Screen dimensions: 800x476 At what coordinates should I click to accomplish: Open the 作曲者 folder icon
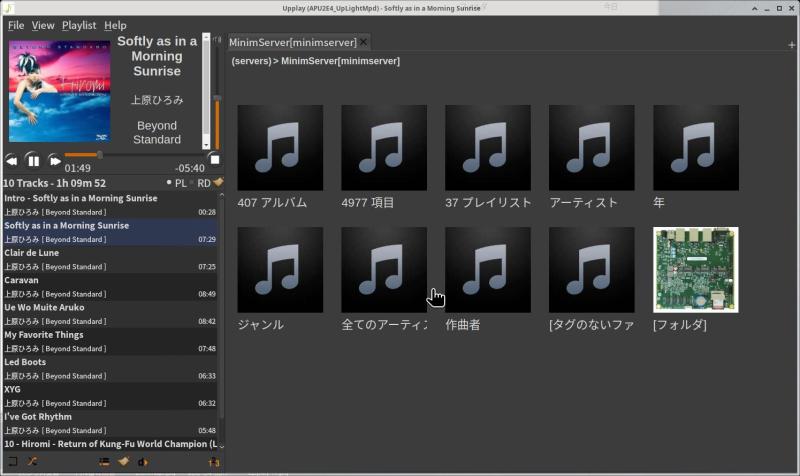(x=488, y=270)
